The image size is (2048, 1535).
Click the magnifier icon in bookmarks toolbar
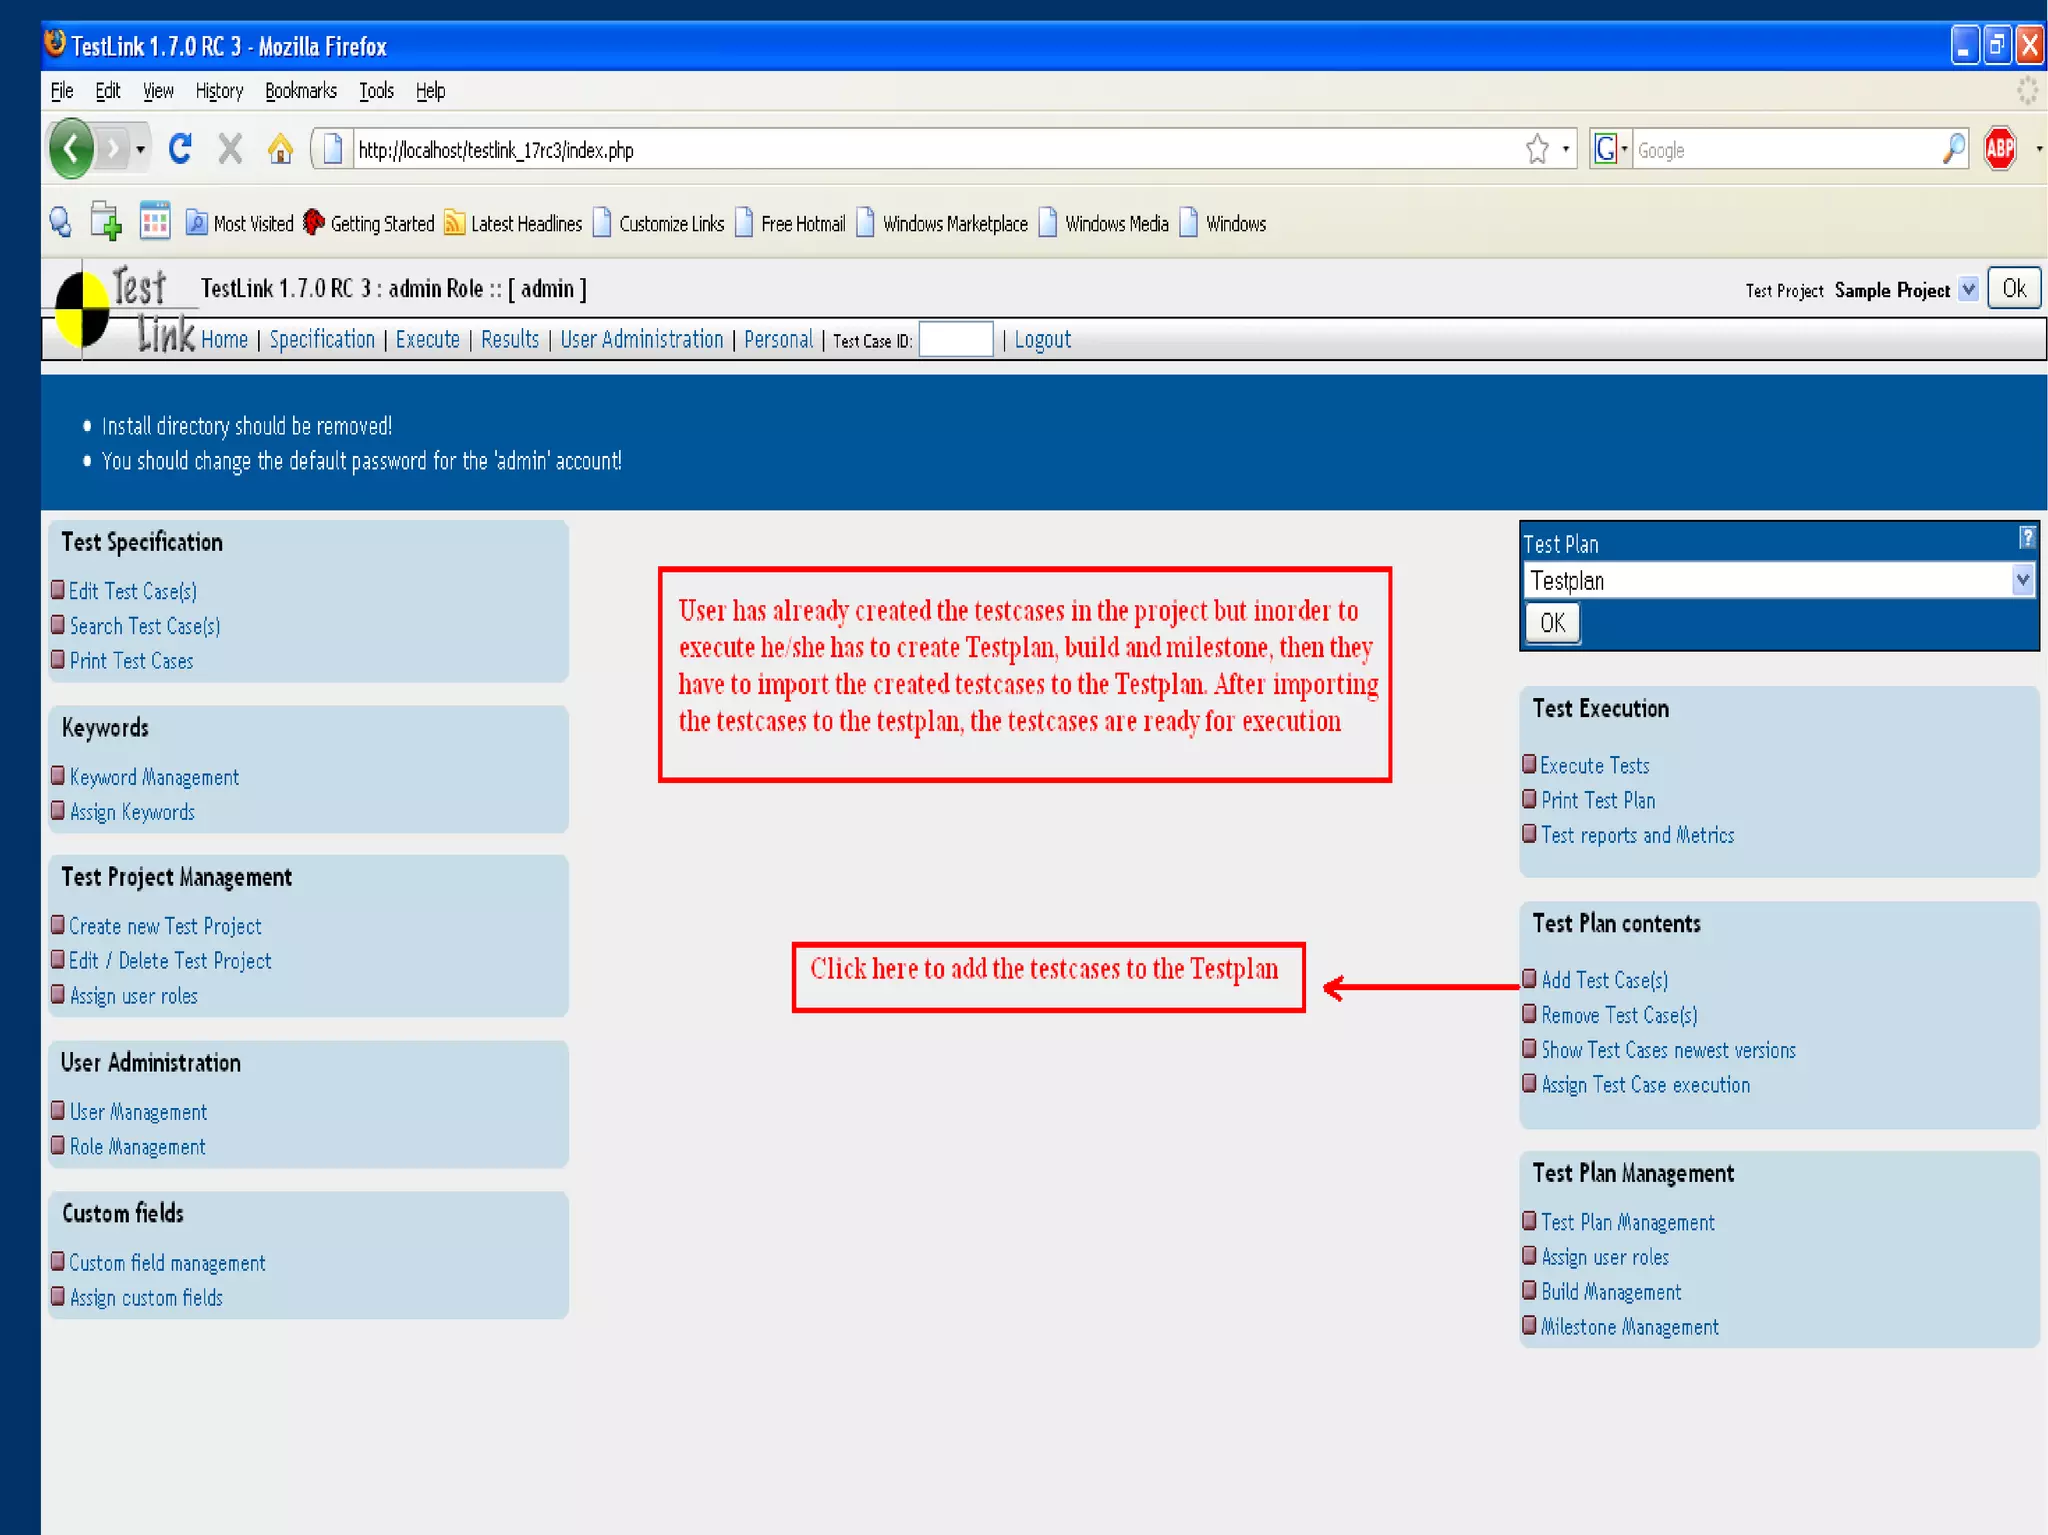click(x=60, y=222)
